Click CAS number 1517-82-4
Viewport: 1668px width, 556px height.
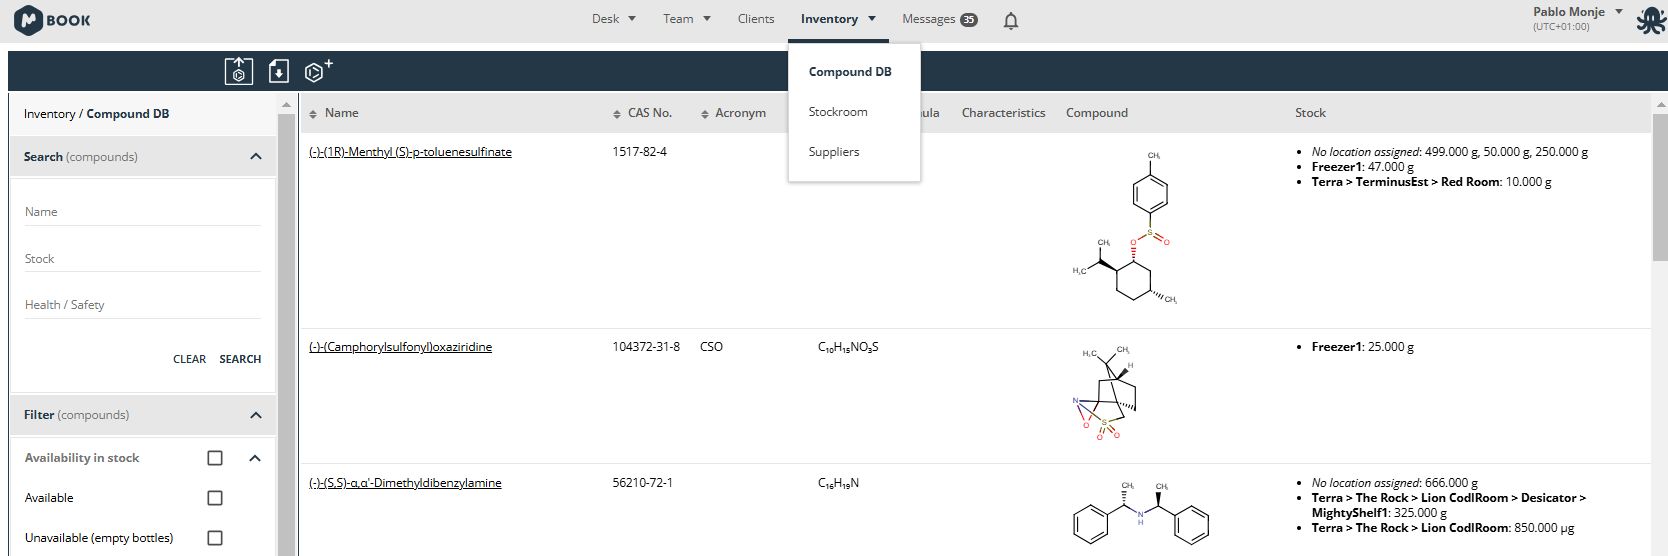click(639, 152)
